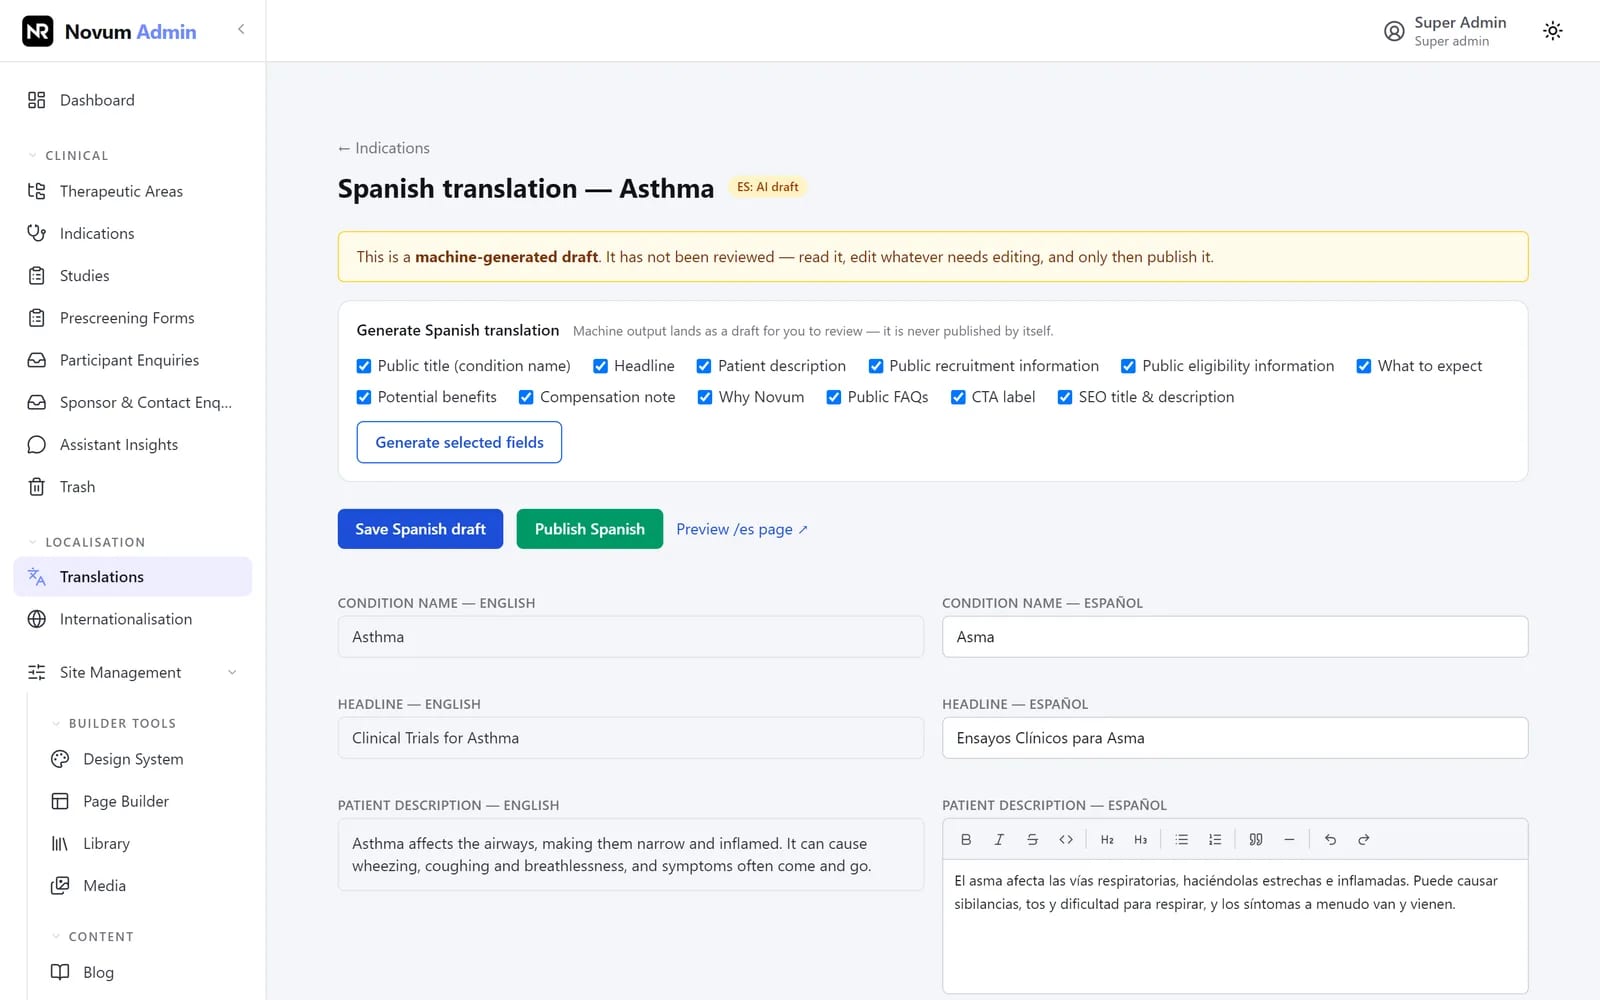Insert a numbered list in the editor
The width and height of the screenshot is (1600, 1000).
[x=1215, y=840]
